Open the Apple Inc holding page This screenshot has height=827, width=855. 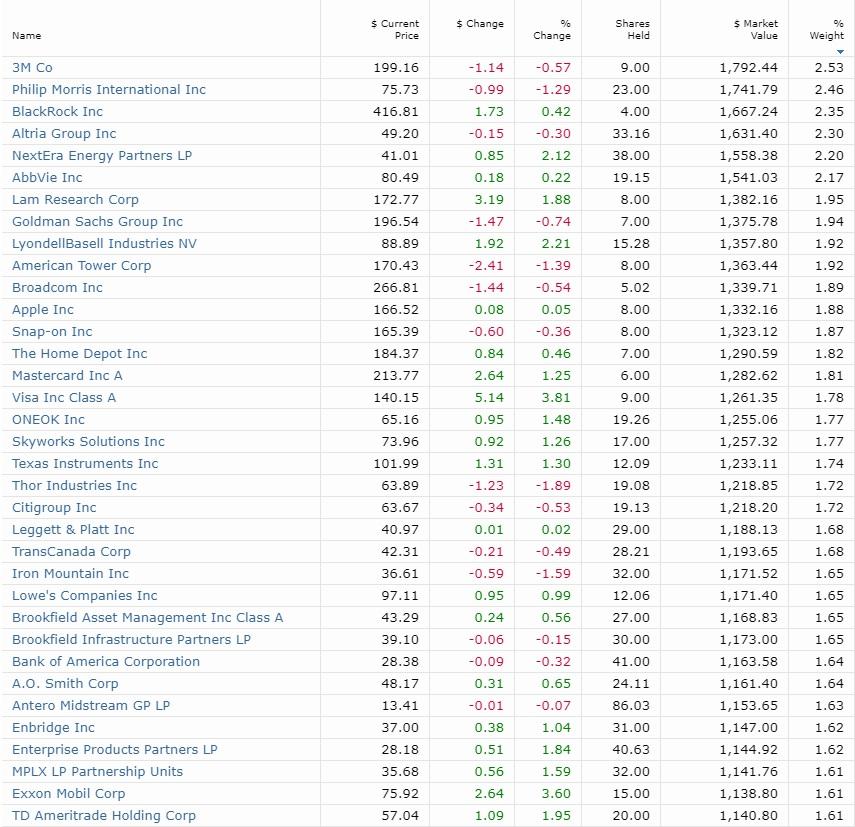[42, 309]
